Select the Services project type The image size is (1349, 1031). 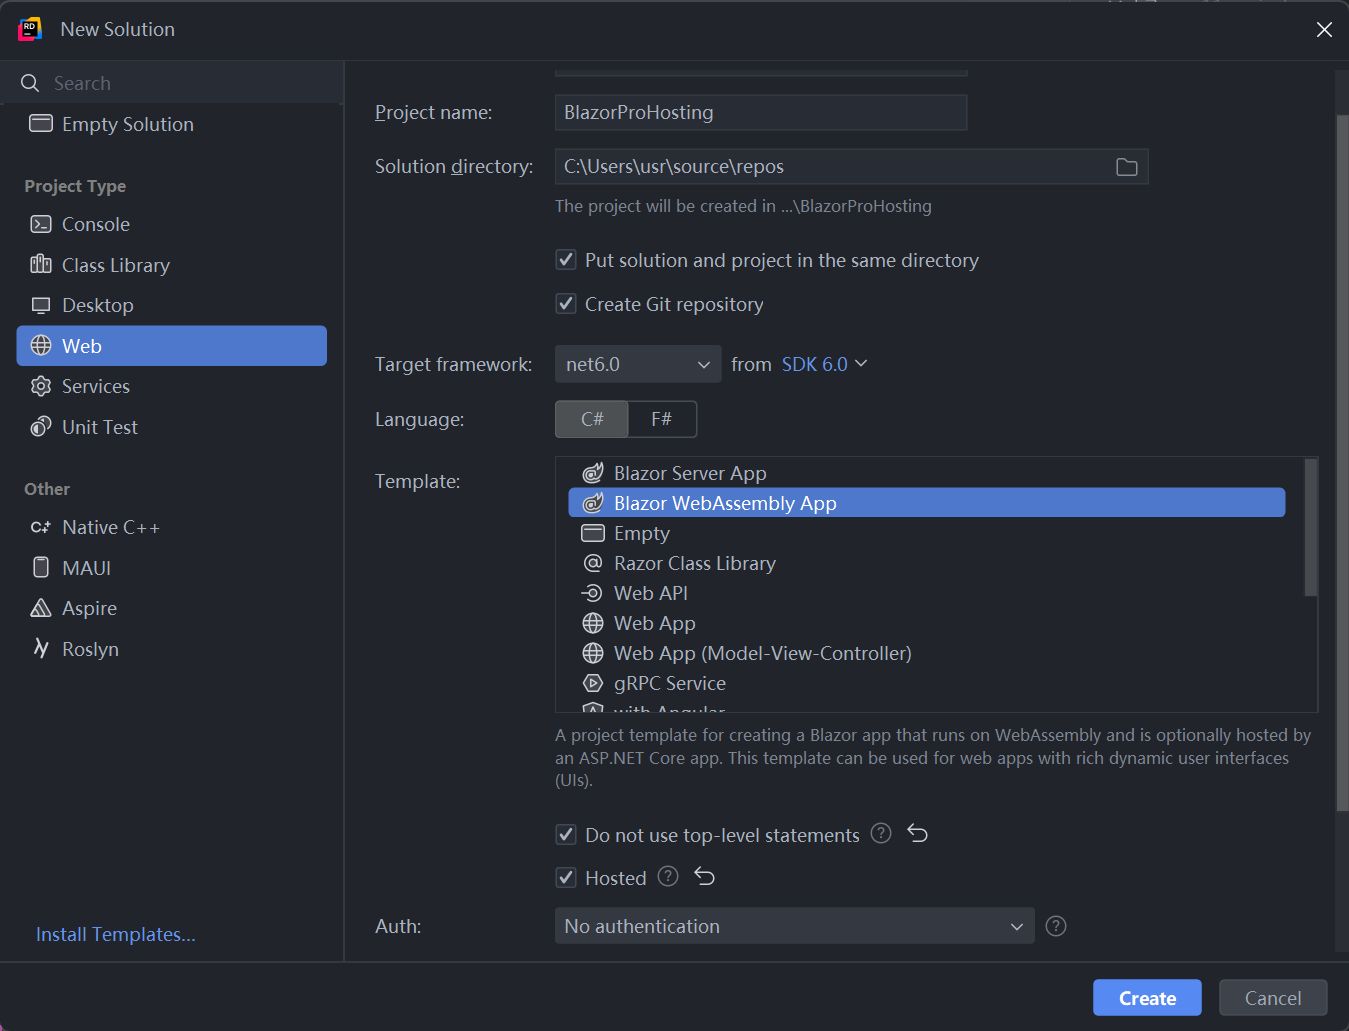coord(172,386)
